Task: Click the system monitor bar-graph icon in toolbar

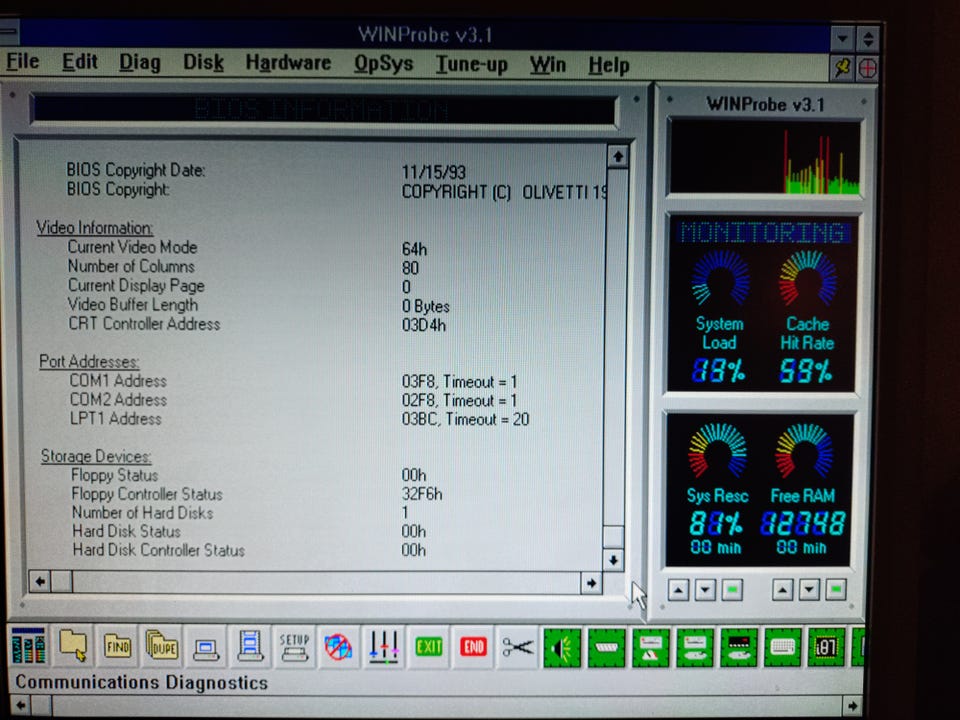Action: click(x=28, y=646)
